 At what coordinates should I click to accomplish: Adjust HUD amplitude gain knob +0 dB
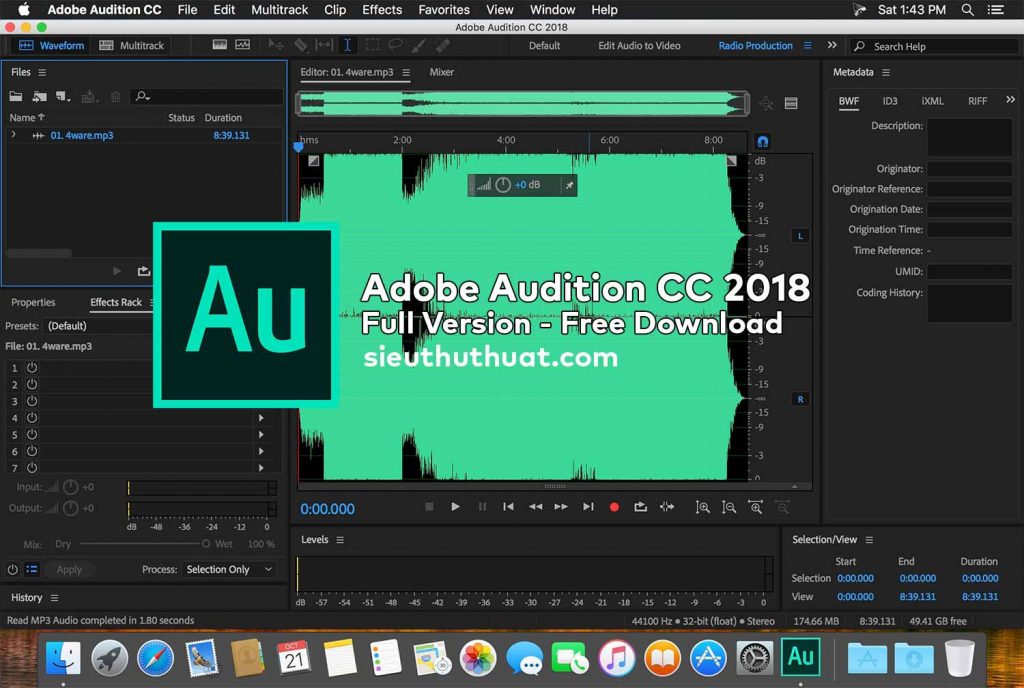pyautogui.click(x=503, y=185)
